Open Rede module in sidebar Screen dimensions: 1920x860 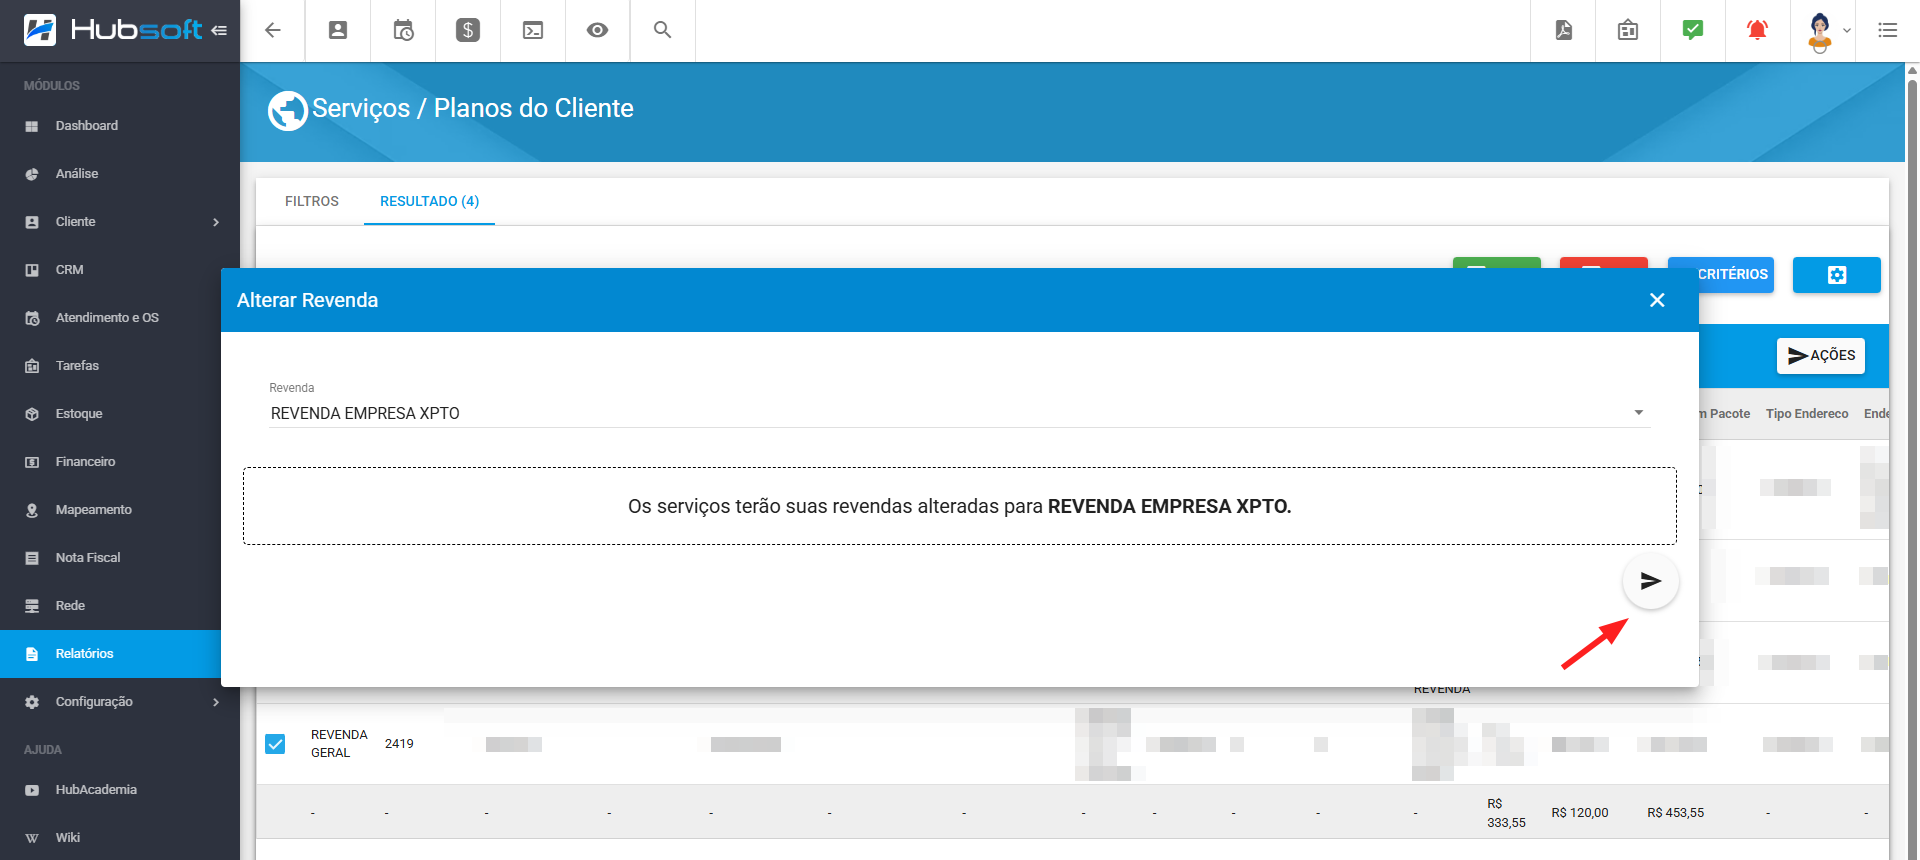tap(110, 606)
